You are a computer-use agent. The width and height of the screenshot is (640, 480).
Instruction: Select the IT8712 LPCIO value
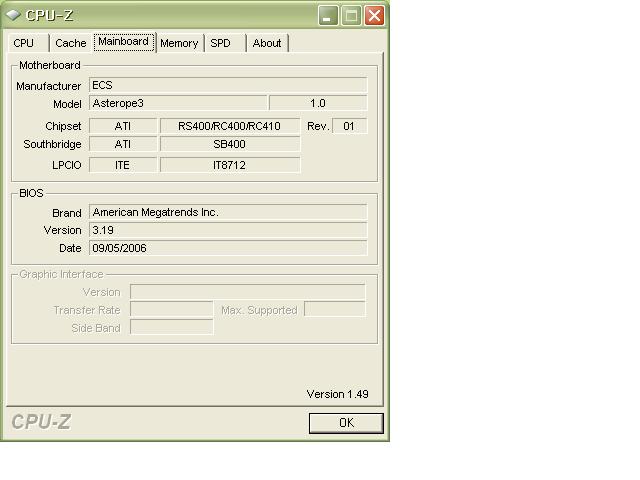tap(230, 165)
